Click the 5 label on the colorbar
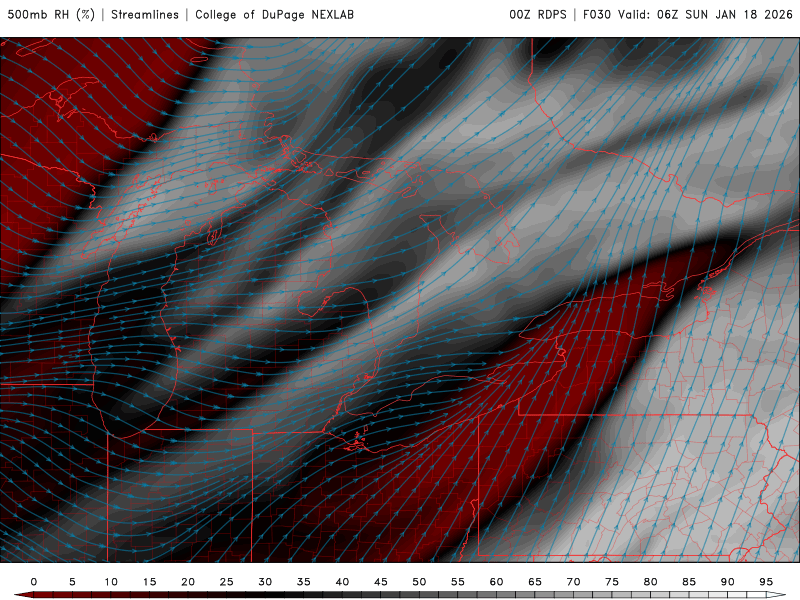This screenshot has width=800, height=600. tap(72, 582)
